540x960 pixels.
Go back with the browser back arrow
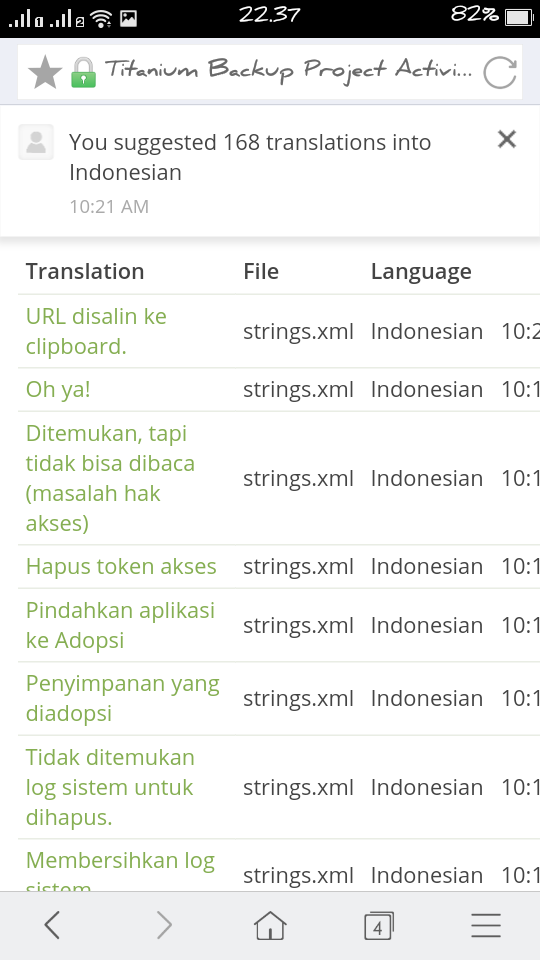tap(53, 924)
